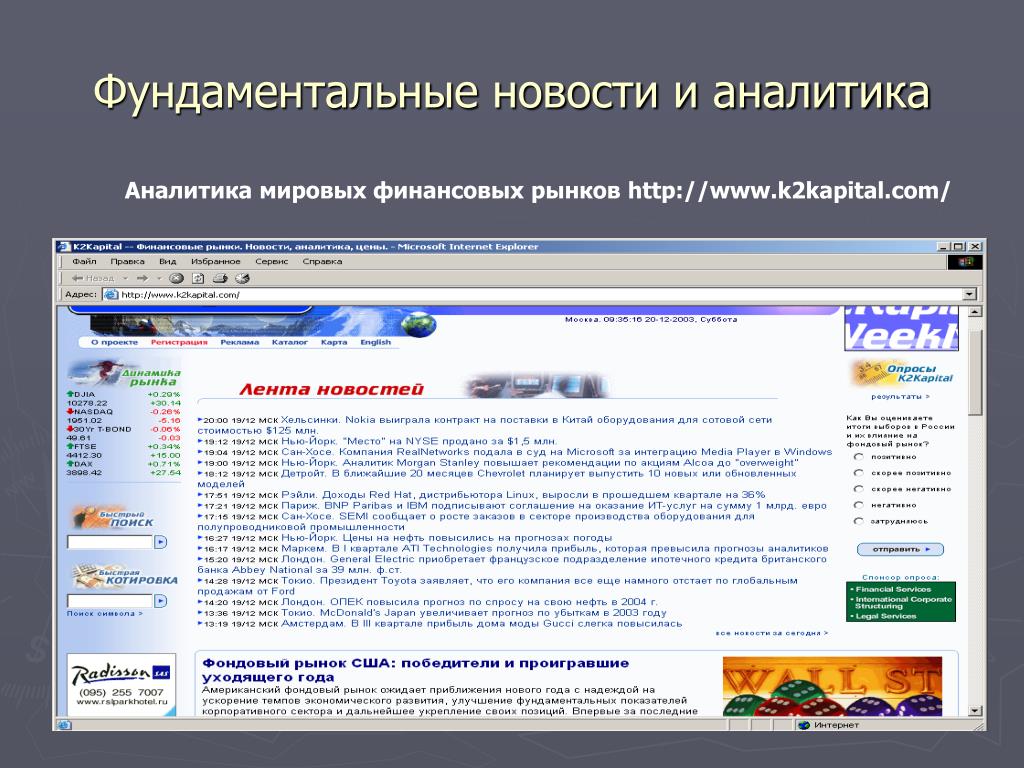Select the 'негативно' poll option
The image size is (1024, 768).
click(x=859, y=505)
